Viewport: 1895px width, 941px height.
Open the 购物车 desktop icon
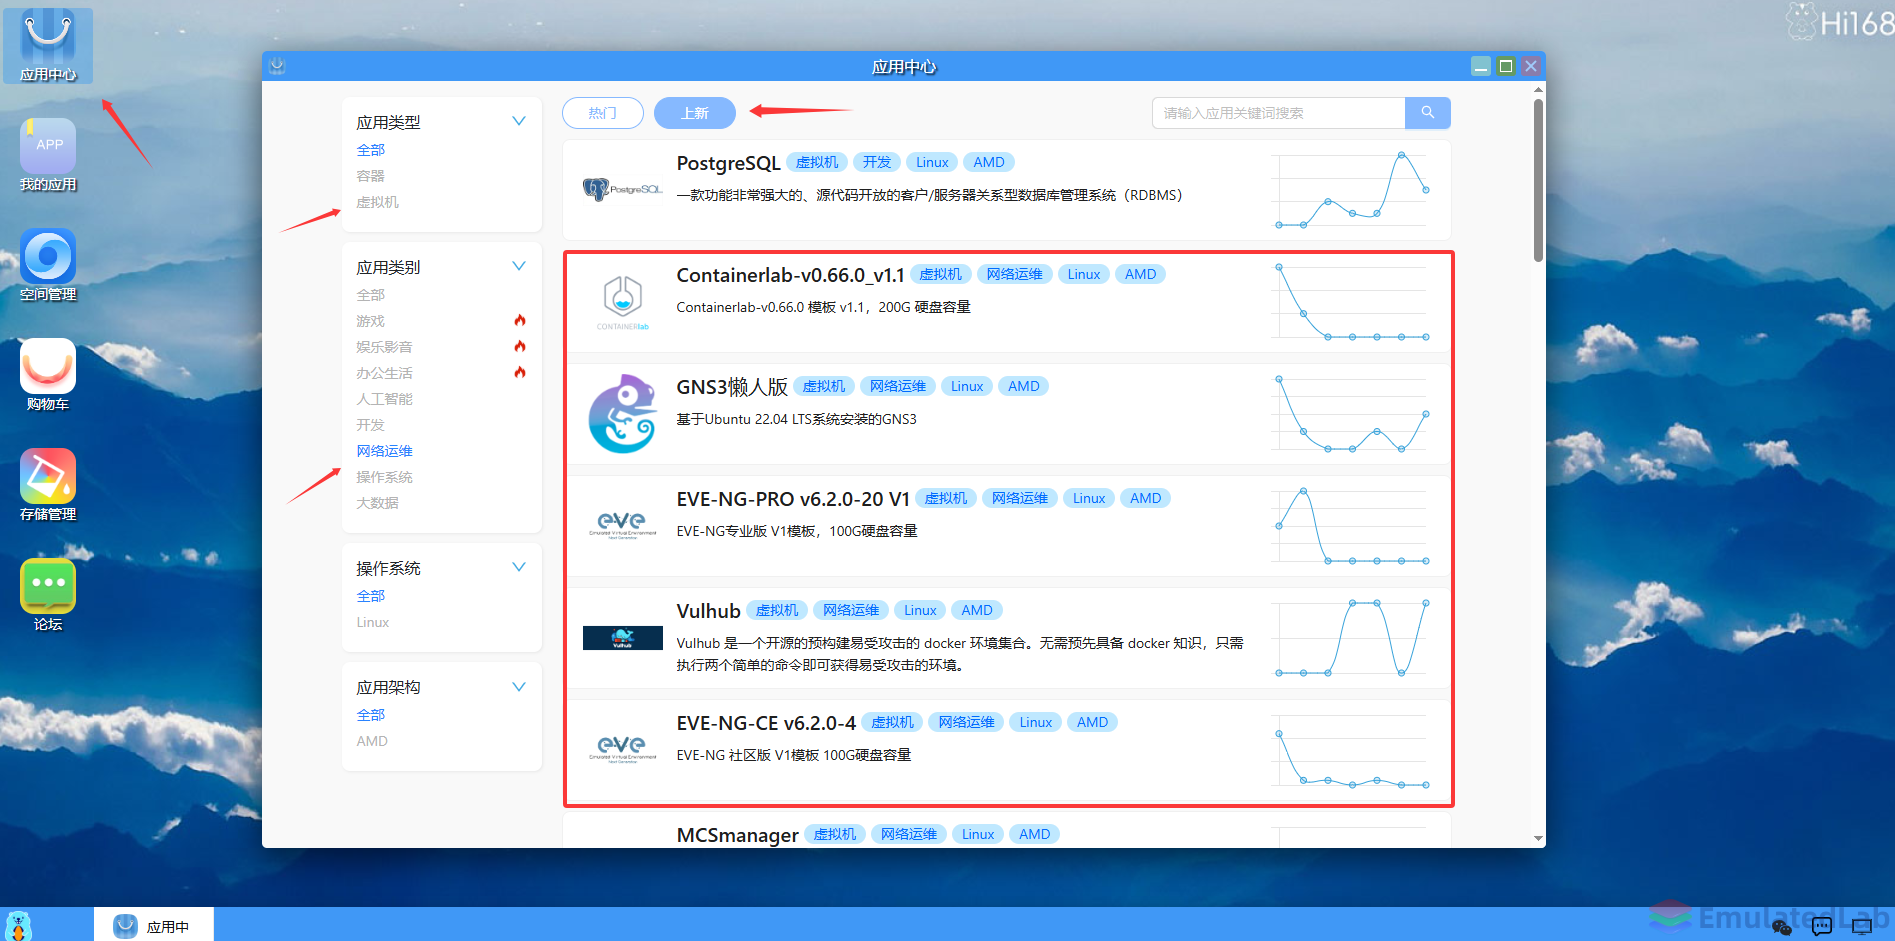[x=48, y=375]
